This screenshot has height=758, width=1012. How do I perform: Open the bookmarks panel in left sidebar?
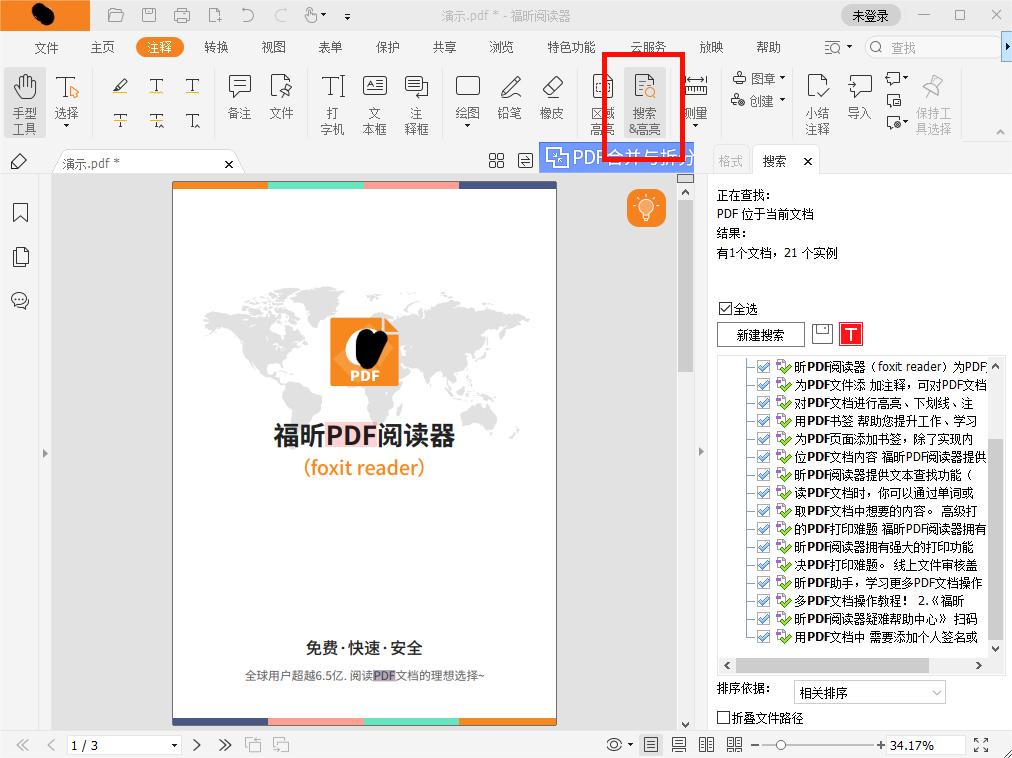pyautogui.click(x=21, y=212)
